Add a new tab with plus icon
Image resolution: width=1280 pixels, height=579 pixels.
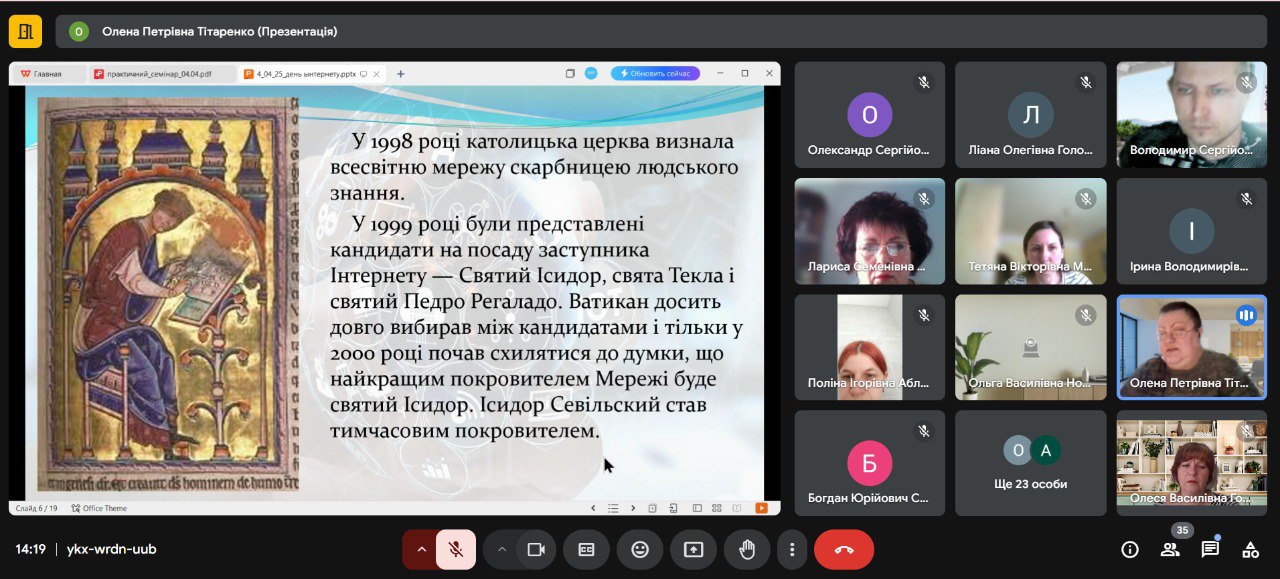point(401,74)
